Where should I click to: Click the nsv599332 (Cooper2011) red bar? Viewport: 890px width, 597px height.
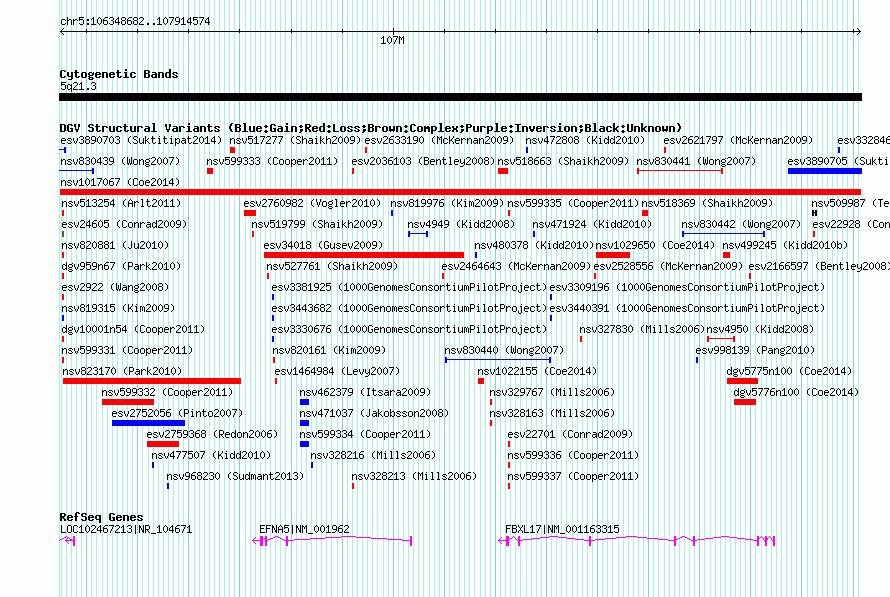coord(128,402)
